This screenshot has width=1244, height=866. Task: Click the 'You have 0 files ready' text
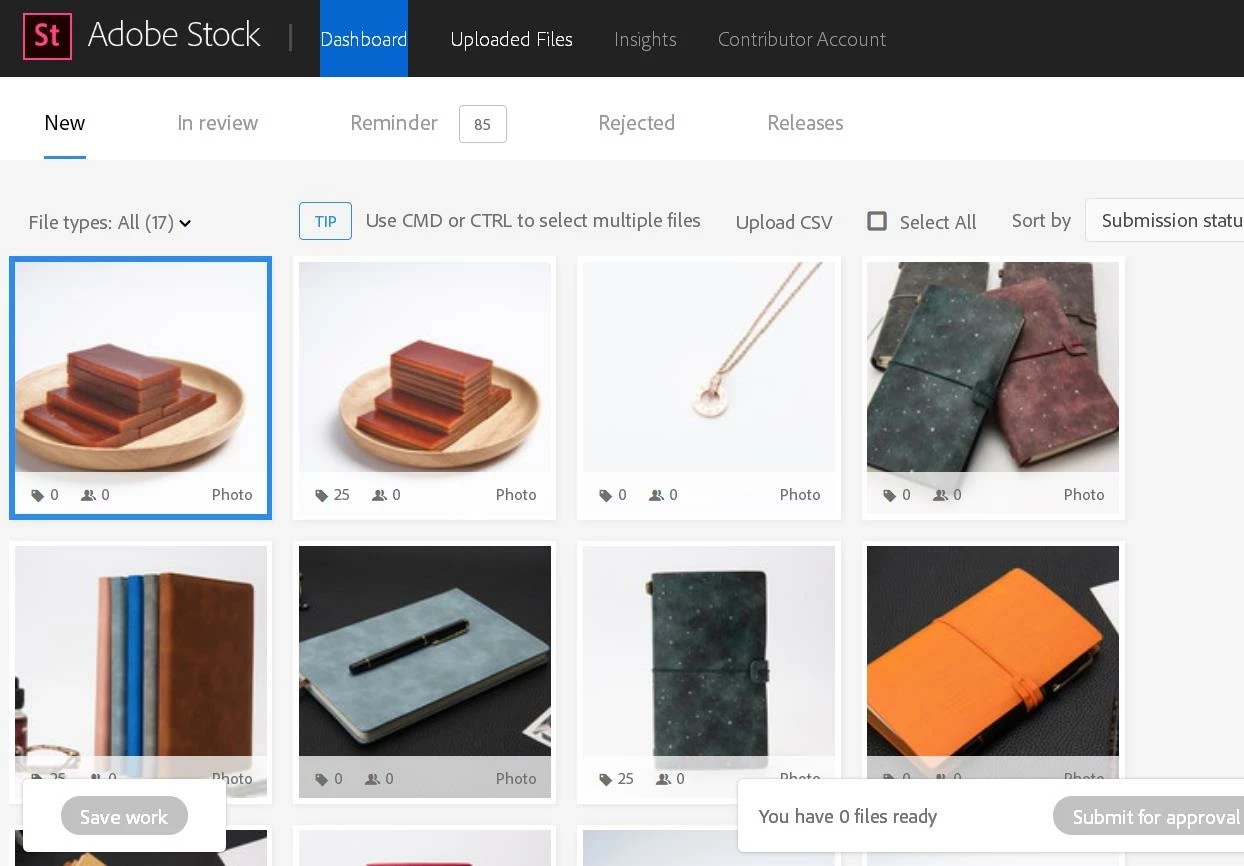[848, 817]
